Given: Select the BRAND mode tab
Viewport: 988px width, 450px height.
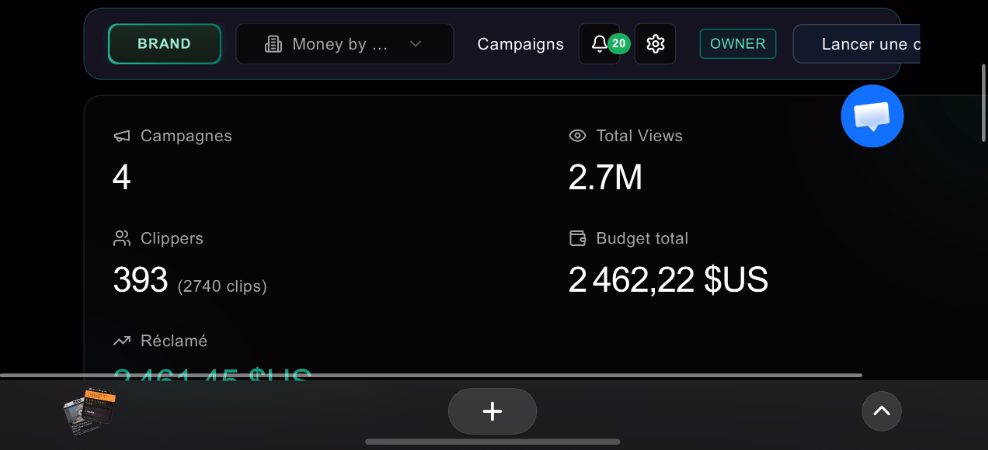Looking at the screenshot, I should 164,44.
